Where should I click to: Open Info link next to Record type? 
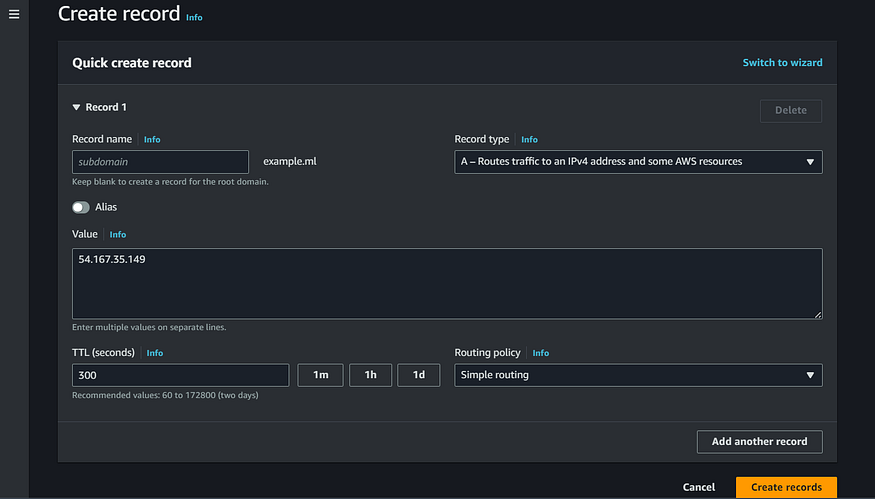(529, 140)
